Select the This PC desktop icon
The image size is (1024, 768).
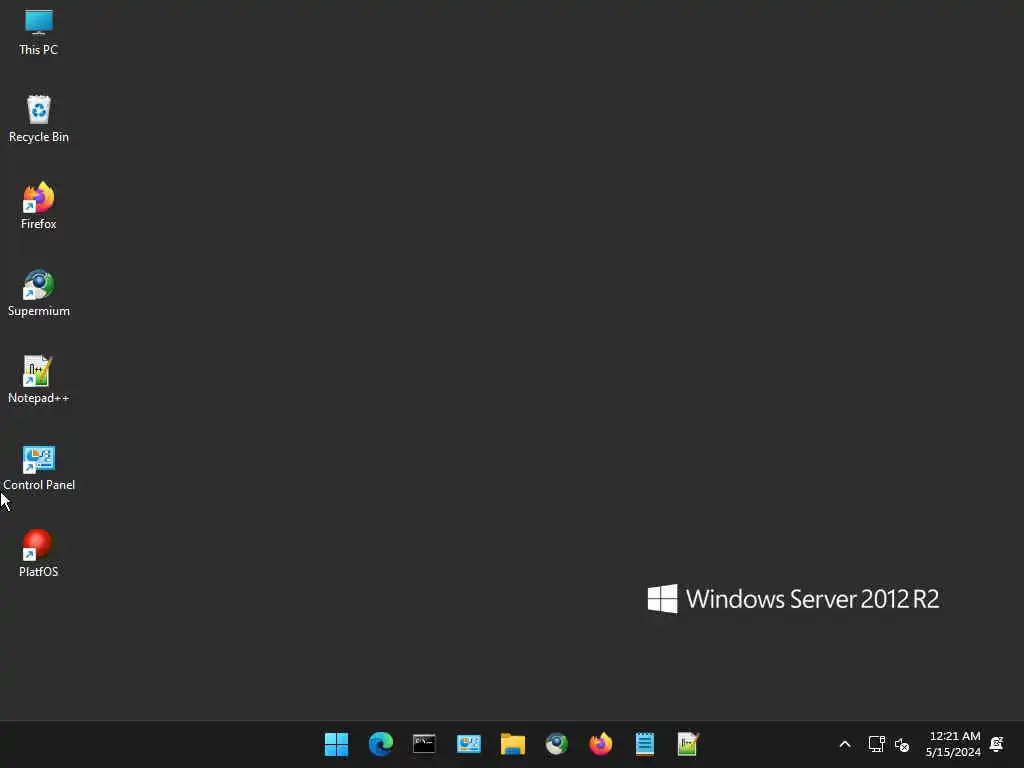pyautogui.click(x=39, y=33)
